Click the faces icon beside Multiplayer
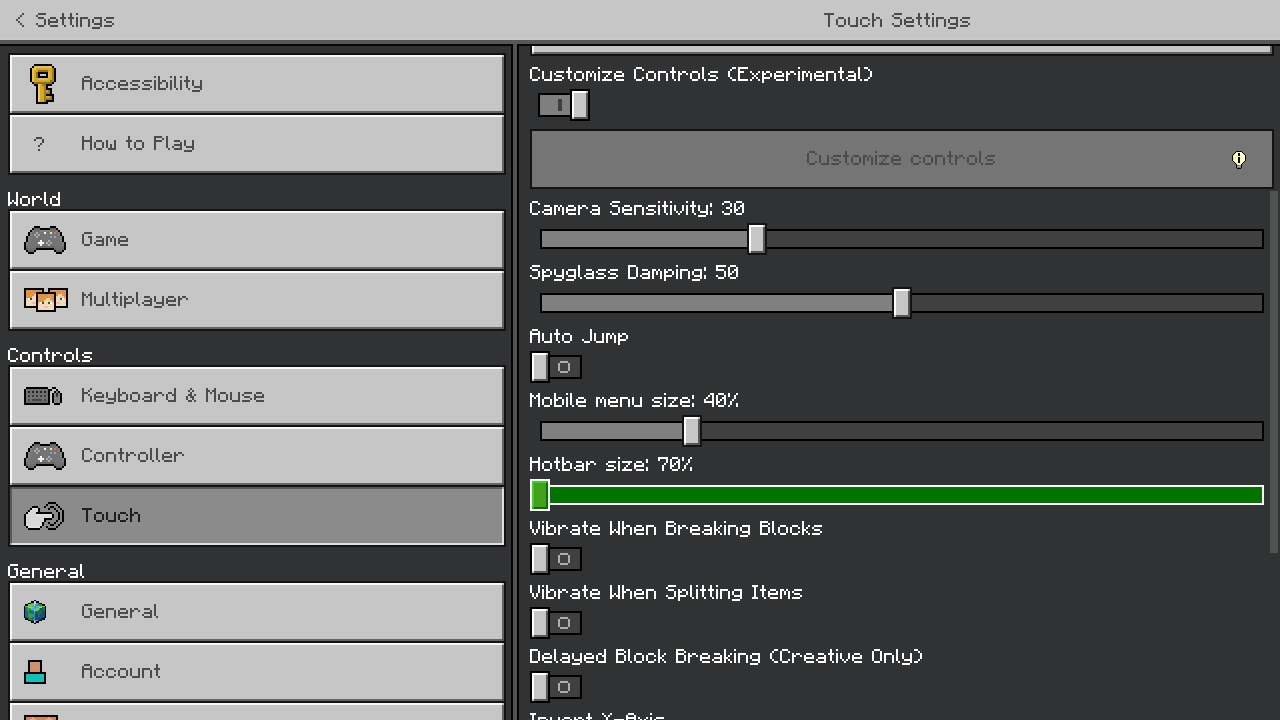The width and height of the screenshot is (1280, 720). click(x=45, y=300)
